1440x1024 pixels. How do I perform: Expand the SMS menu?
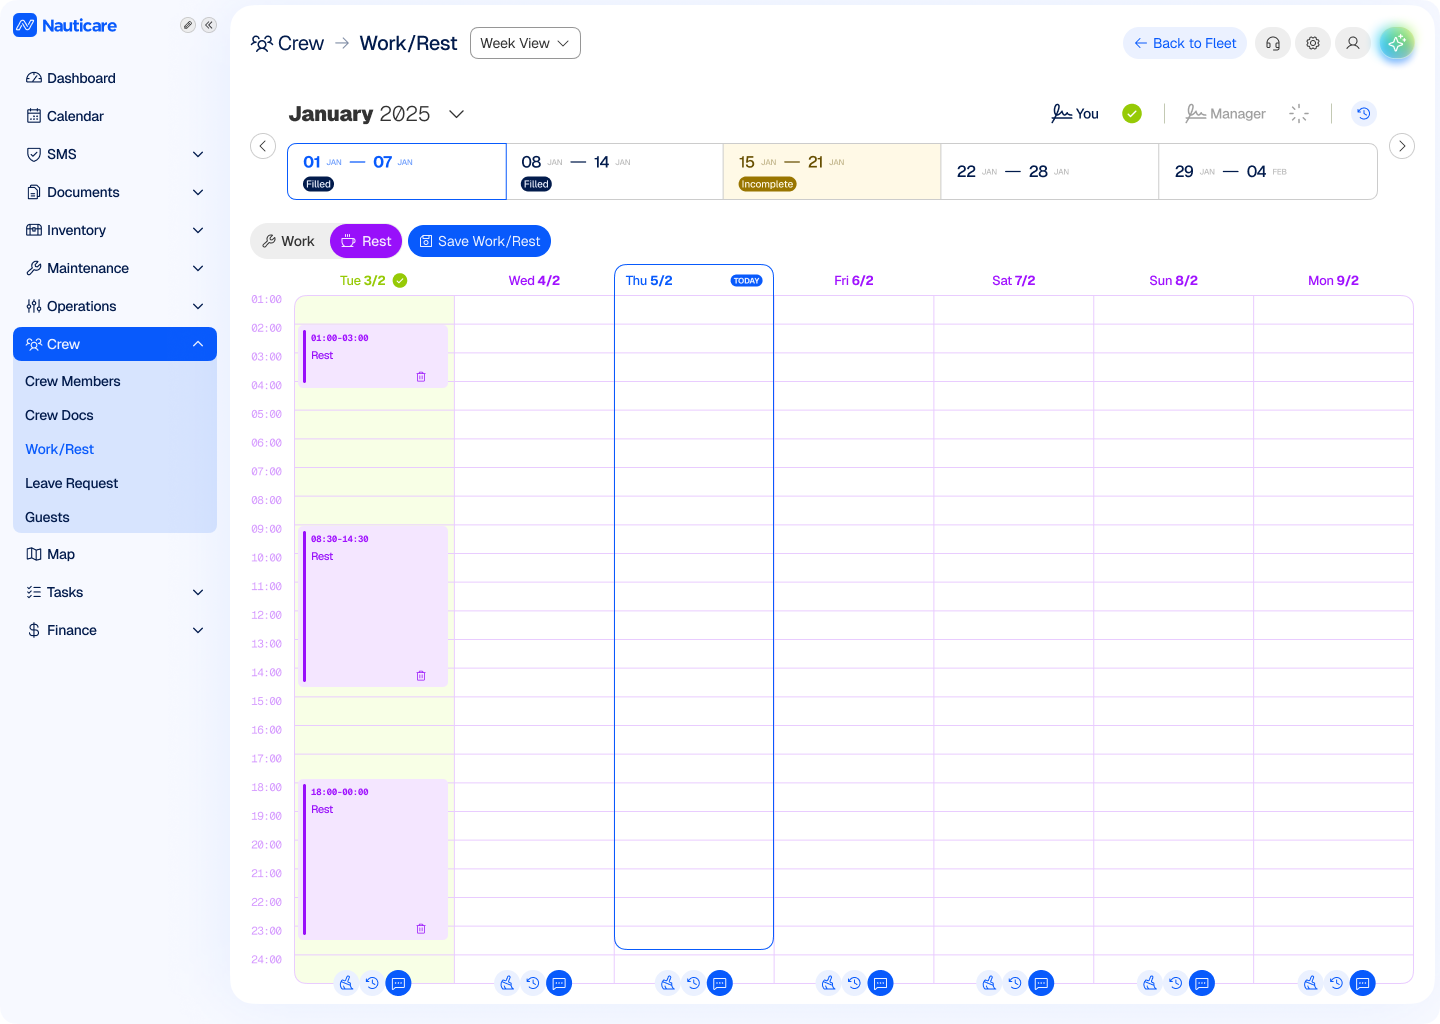pos(115,154)
